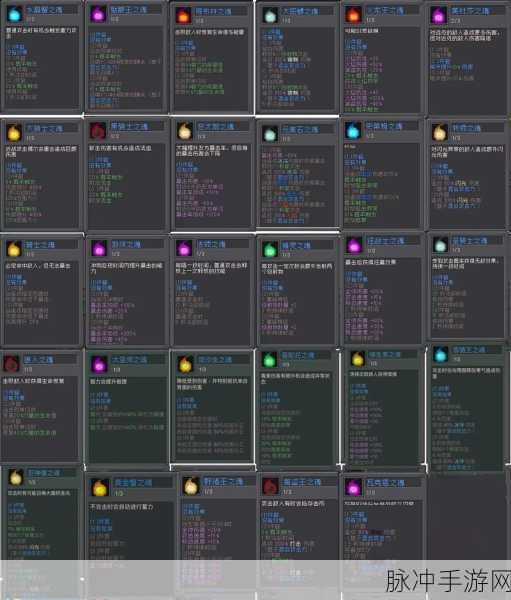Click the cyan soul flame in the top-left card
Screen dimensions: 511x600
[15, 14]
